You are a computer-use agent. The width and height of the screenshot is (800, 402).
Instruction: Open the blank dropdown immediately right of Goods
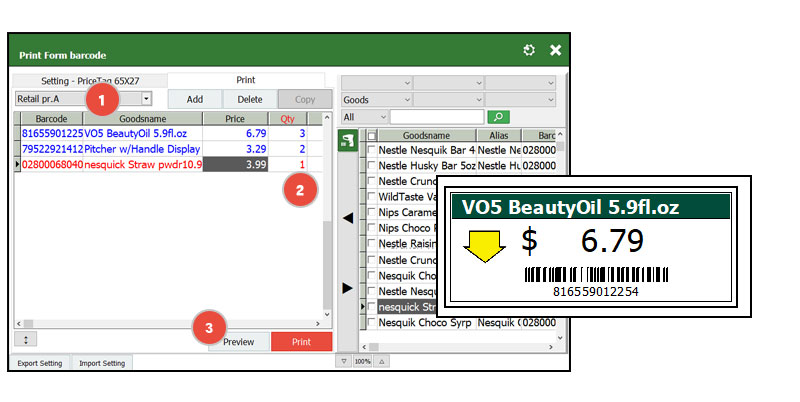(x=448, y=99)
